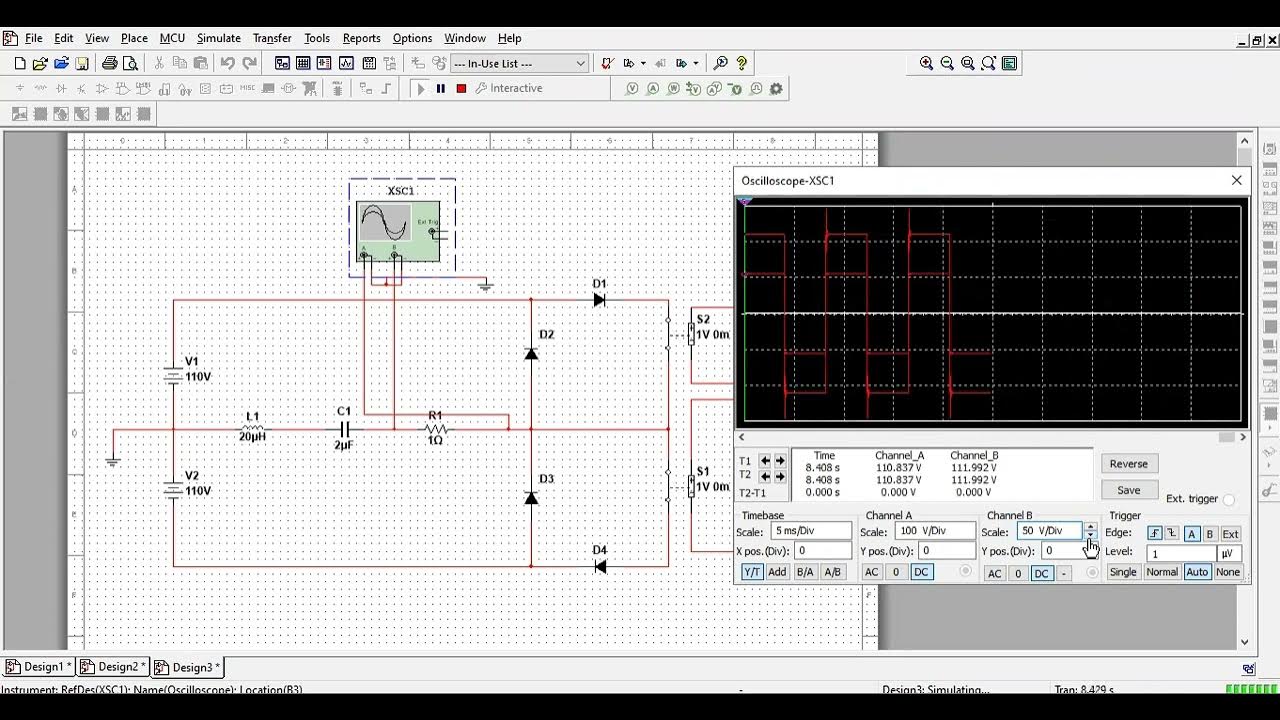Viewport: 1280px width, 720px height.
Task: Save the current design
Action: [x=82, y=63]
